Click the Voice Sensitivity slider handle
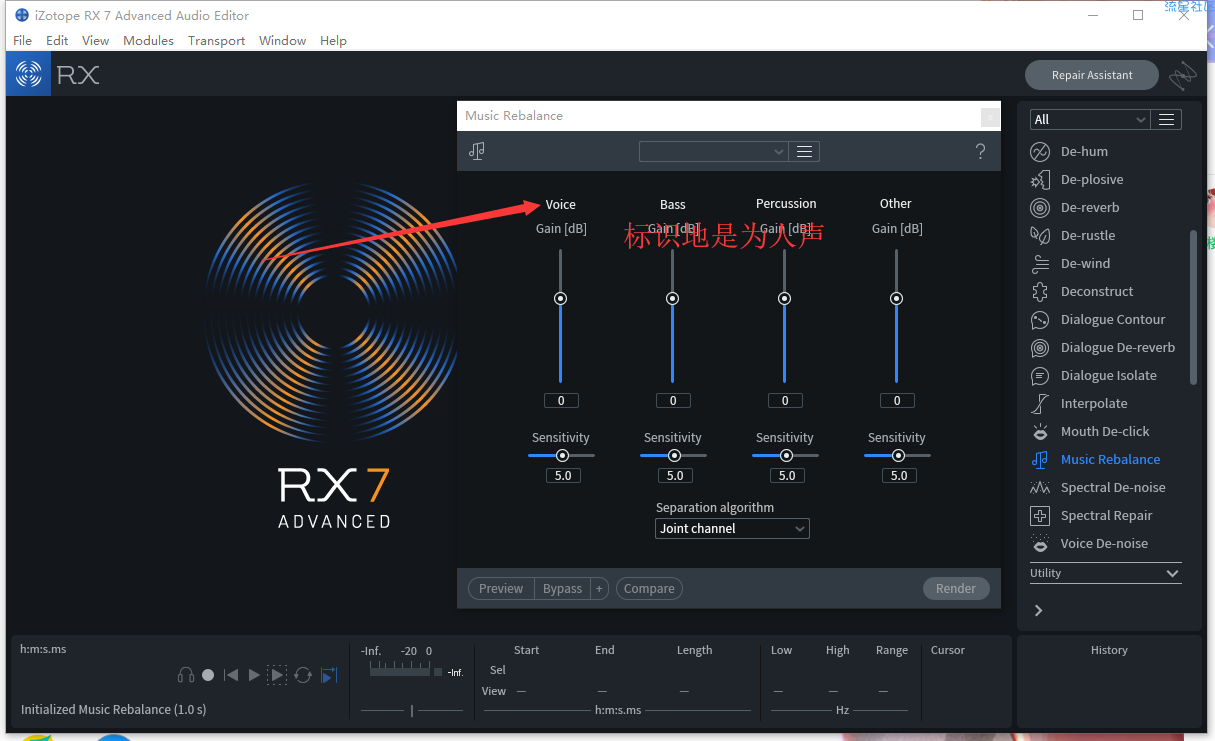 (562, 455)
